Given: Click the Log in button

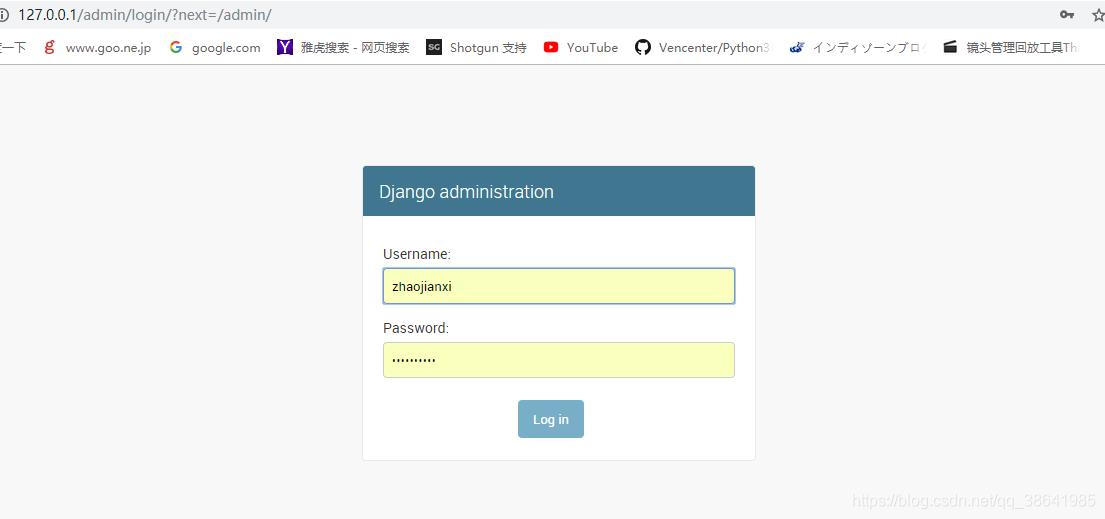Looking at the screenshot, I should (x=550, y=419).
